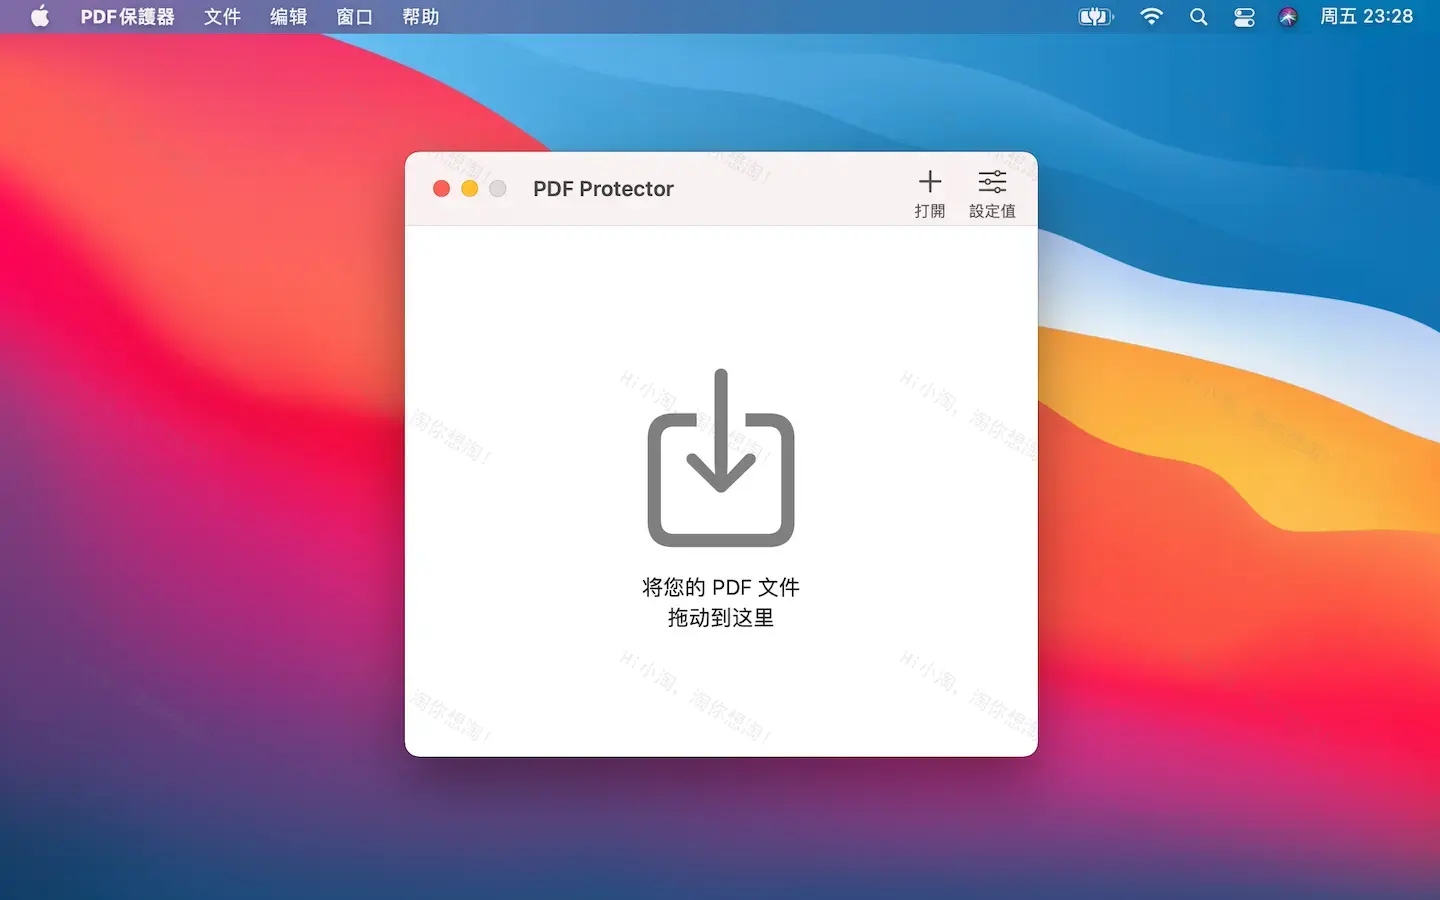
Task: Open the 窗口 menu
Action: click(x=354, y=16)
